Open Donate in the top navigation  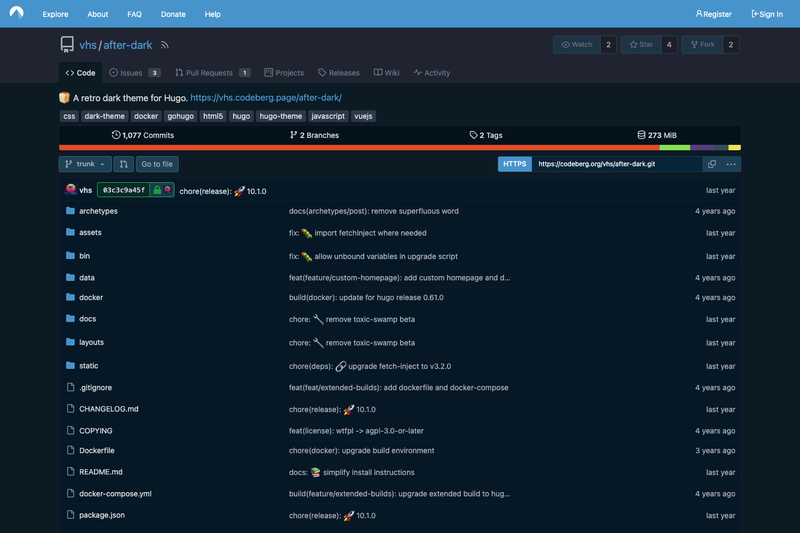173,14
